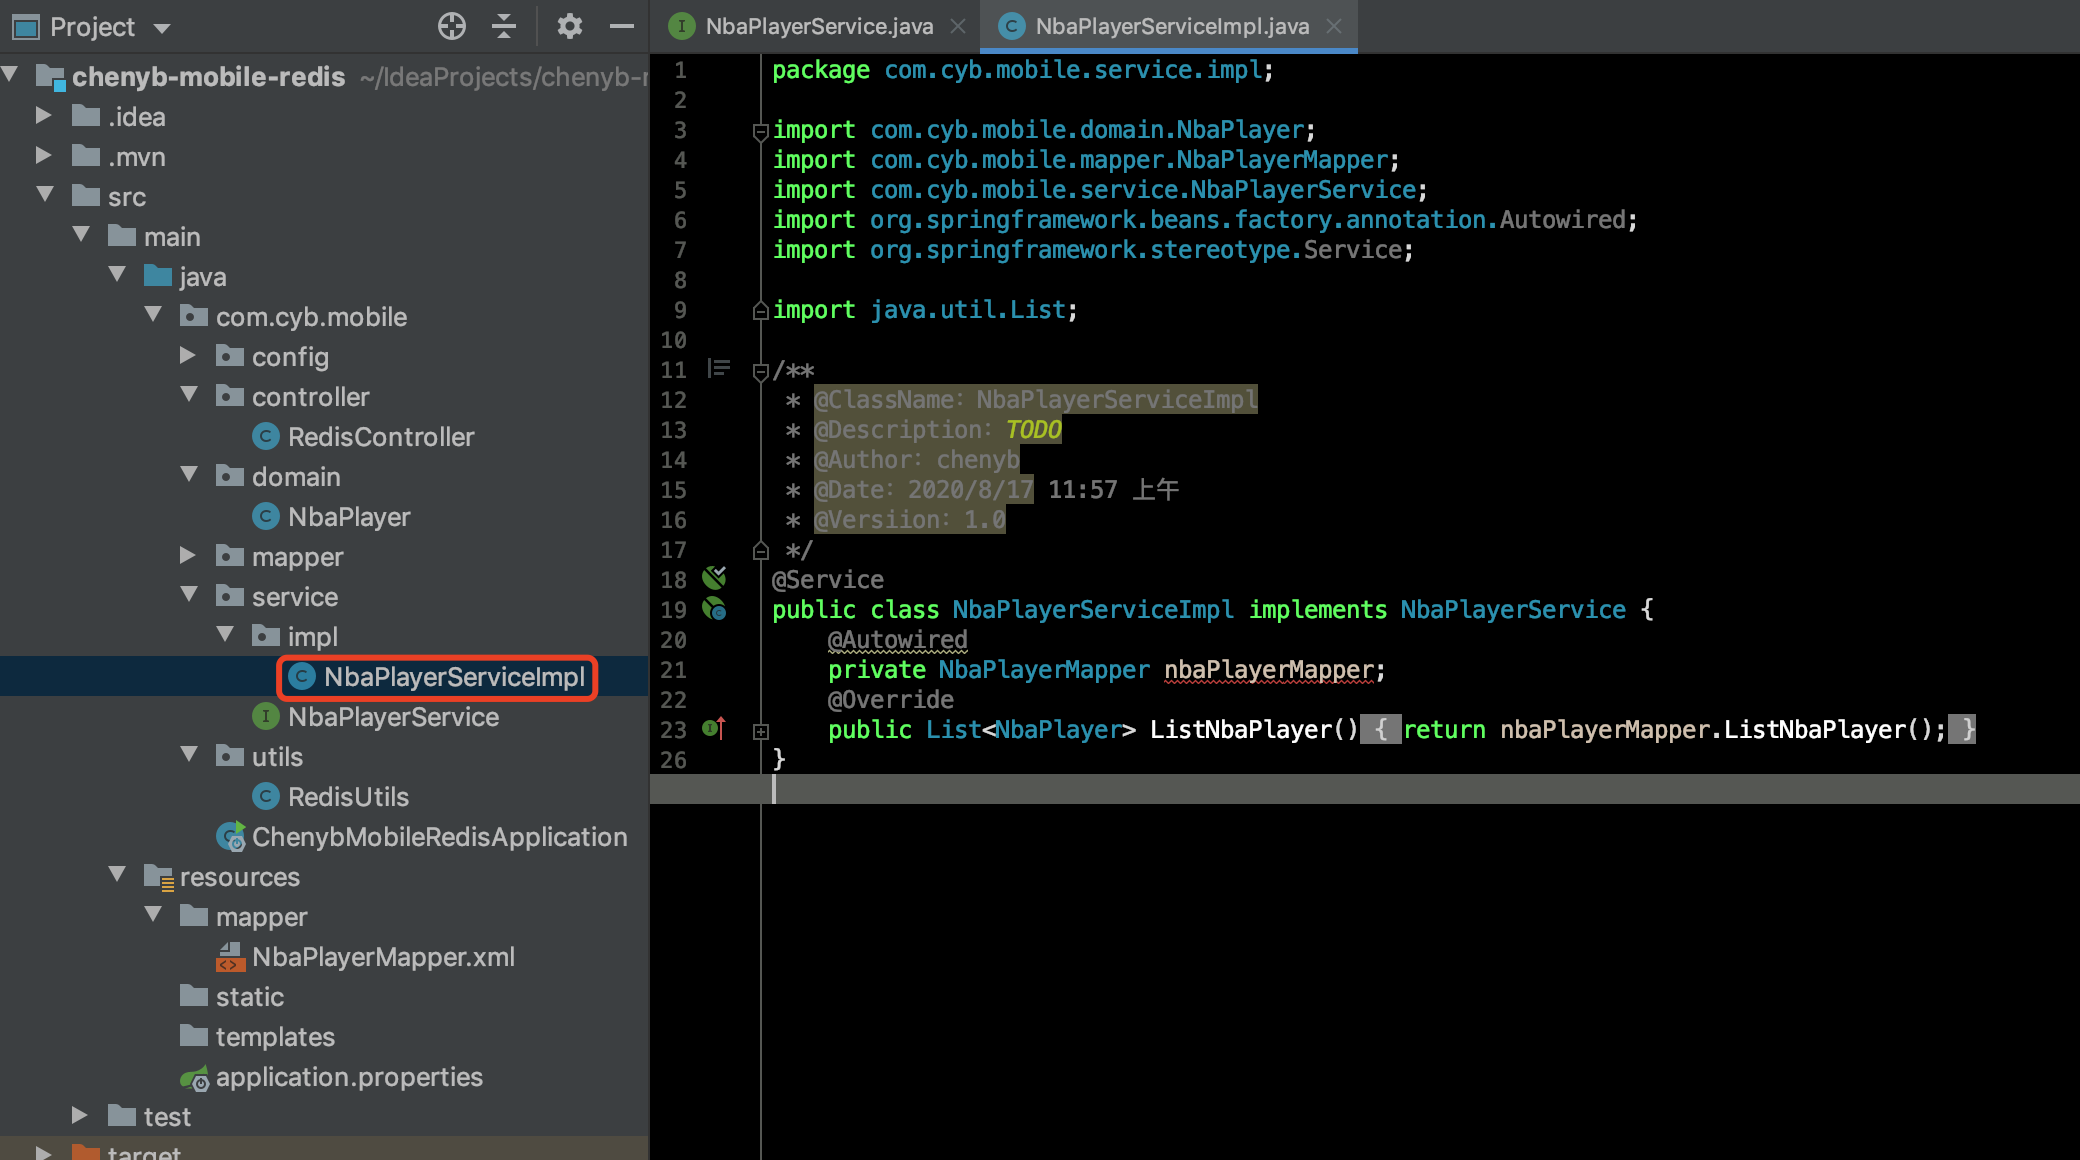Screen dimensions: 2080x1160
Task: Select NbaPlayerServiceImpl in project tree
Action: coord(454,677)
